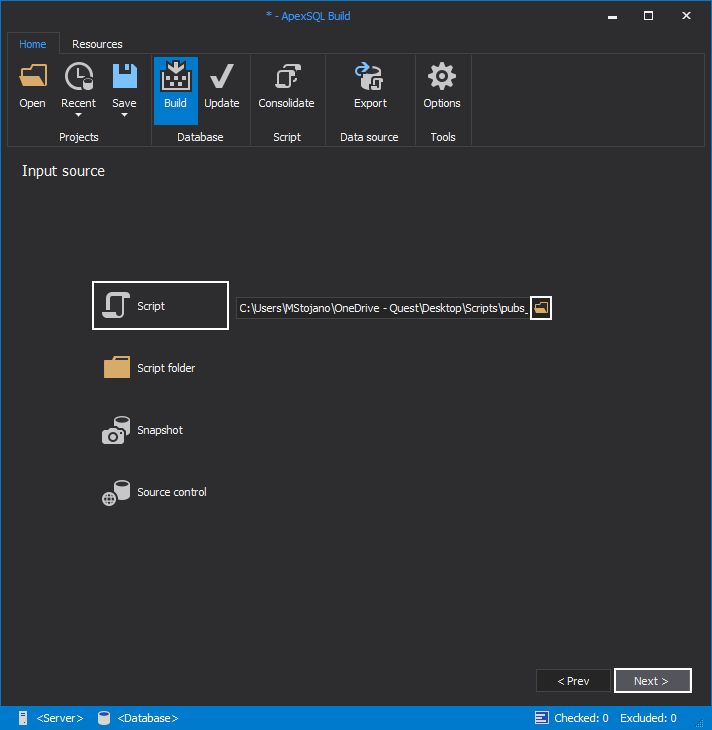Image resolution: width=712 pixels, height=730 pixels.
Task: Click the Recent projects clock icon
Action: 79,76
